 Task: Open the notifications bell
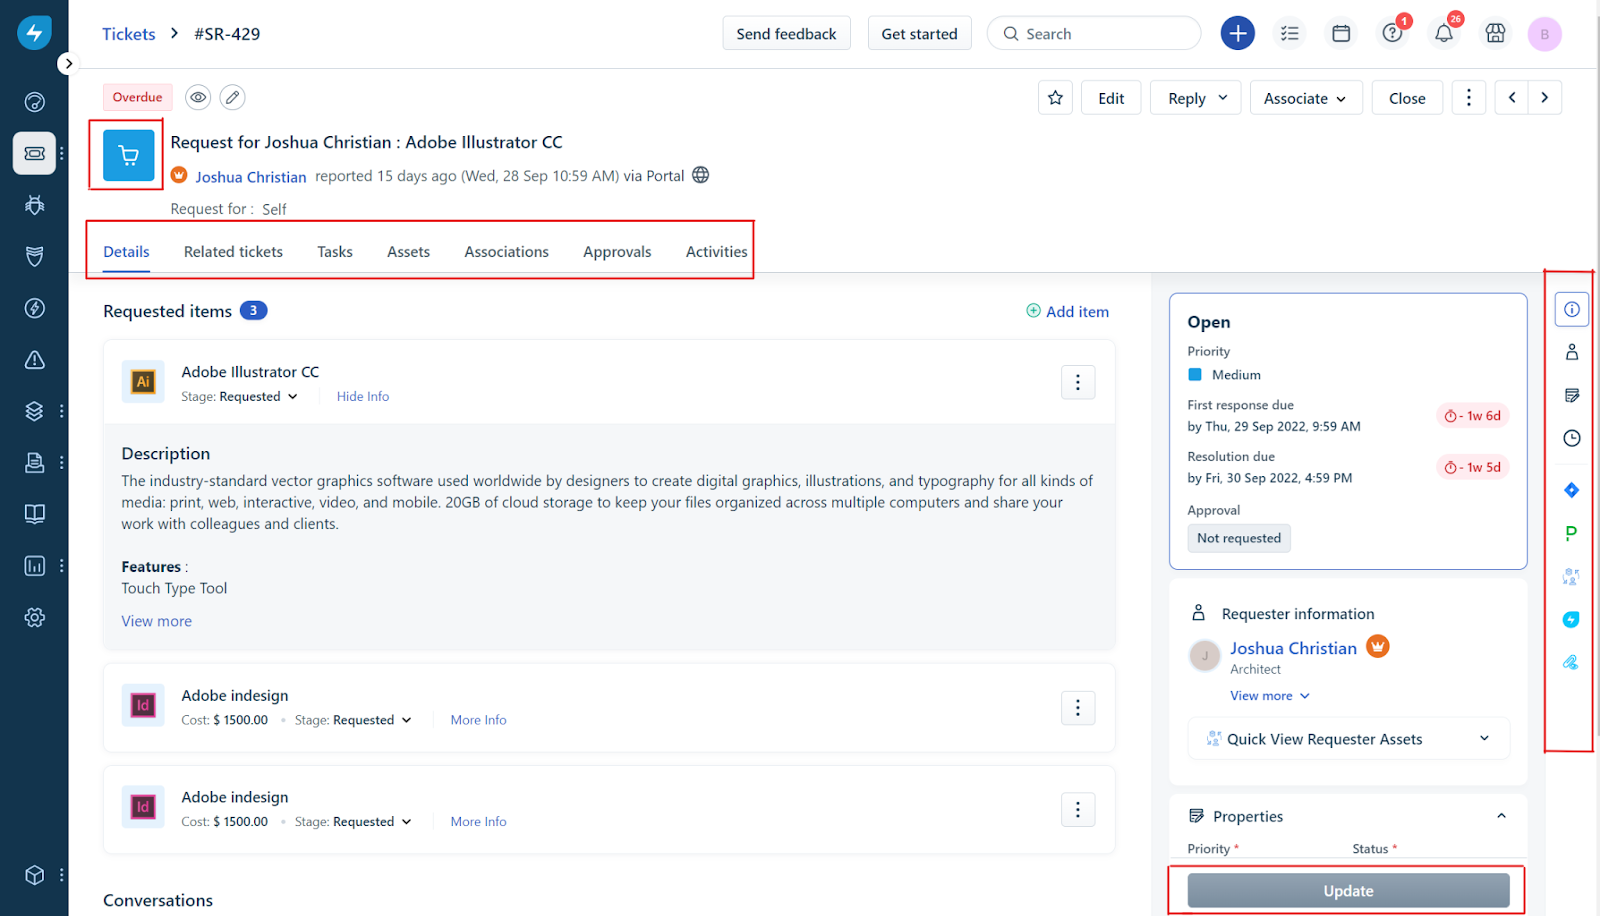(1444, 33)
